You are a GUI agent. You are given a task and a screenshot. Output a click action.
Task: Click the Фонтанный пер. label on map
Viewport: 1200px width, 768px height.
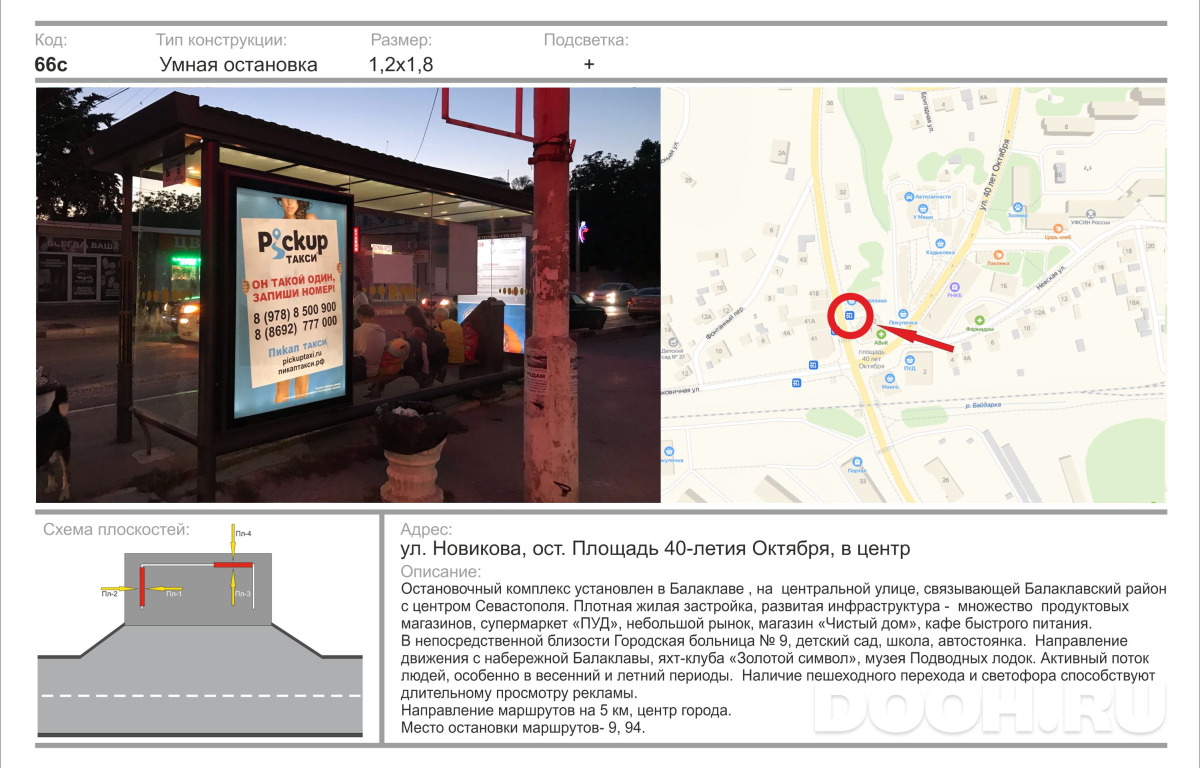[x=726, y=323]
